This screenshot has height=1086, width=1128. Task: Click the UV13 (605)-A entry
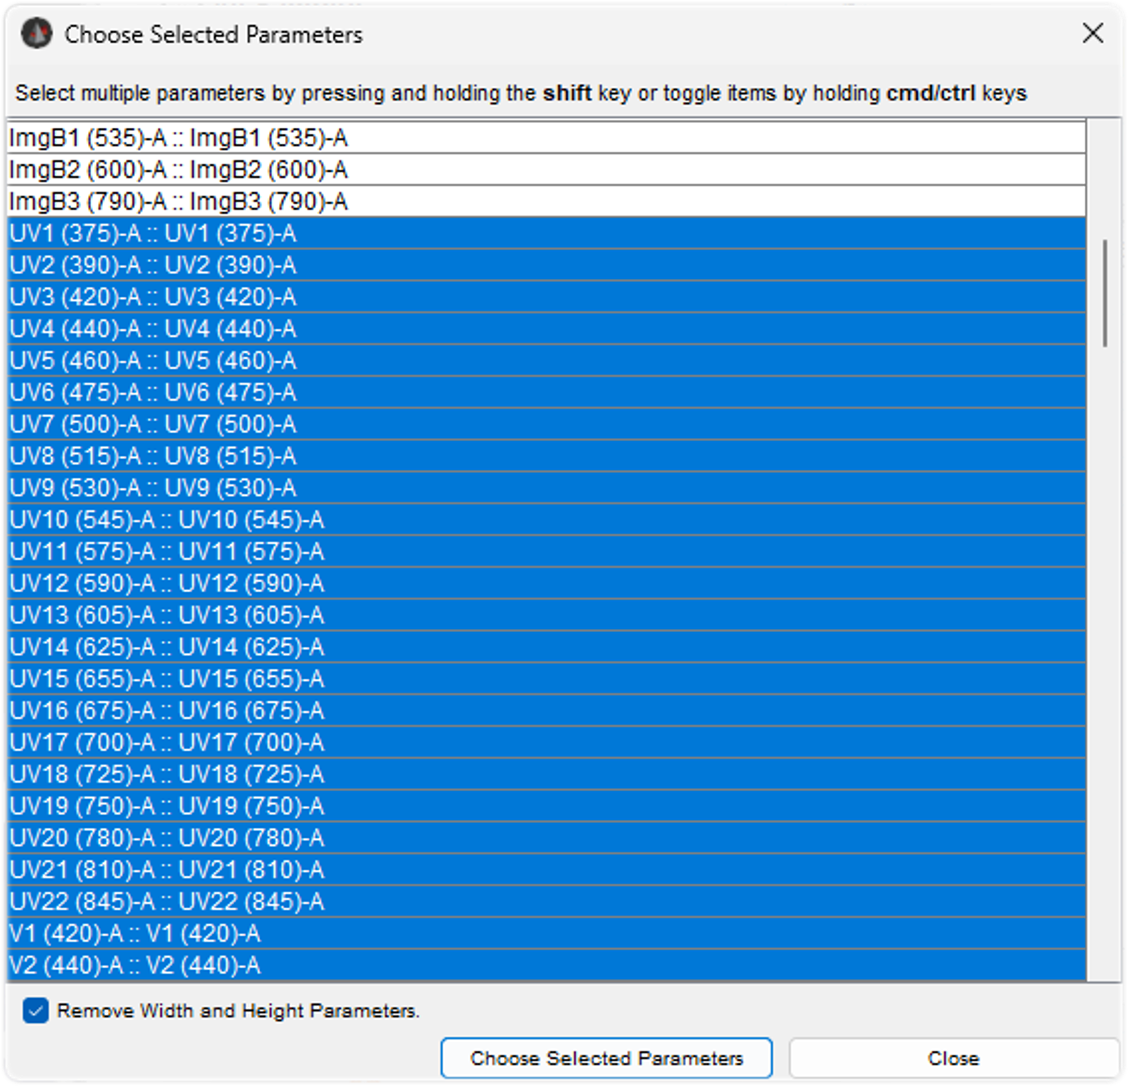[x=167, y=615]
